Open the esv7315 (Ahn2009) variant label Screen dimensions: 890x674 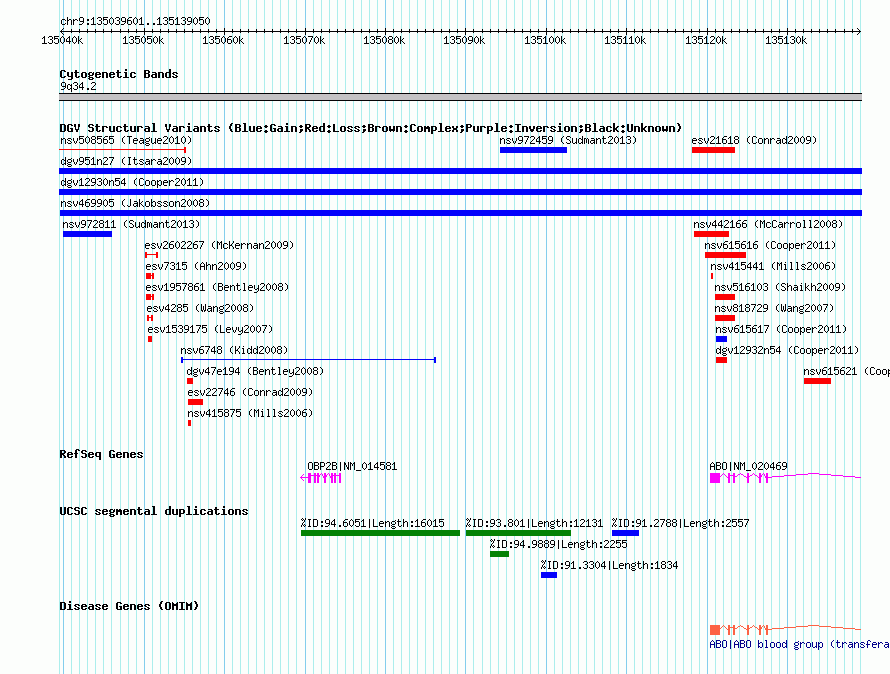[x=196, y=266]
